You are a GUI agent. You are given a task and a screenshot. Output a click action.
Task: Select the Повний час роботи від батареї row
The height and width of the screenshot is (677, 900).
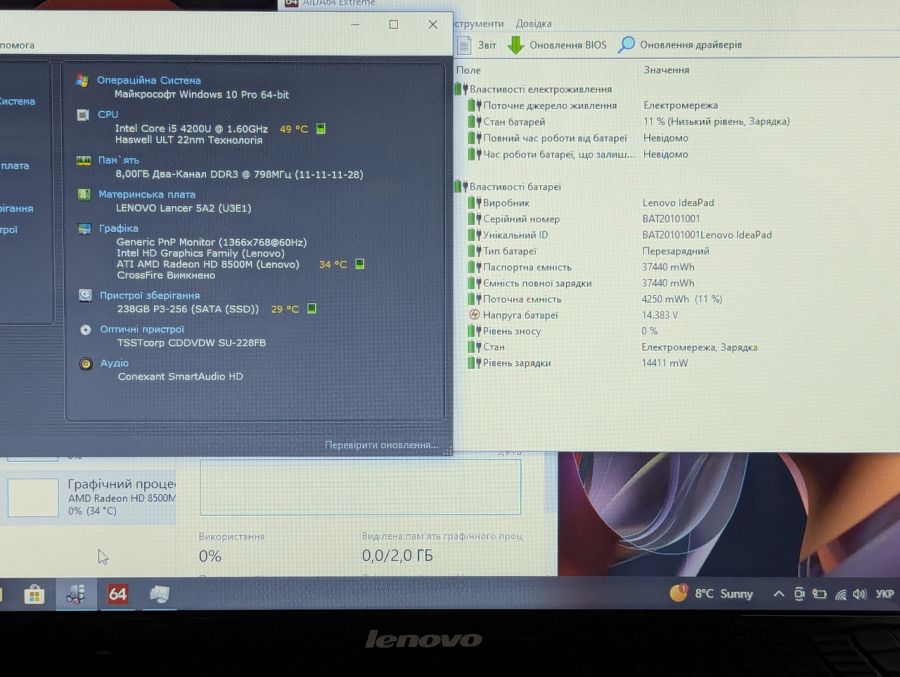coord(577,138)
